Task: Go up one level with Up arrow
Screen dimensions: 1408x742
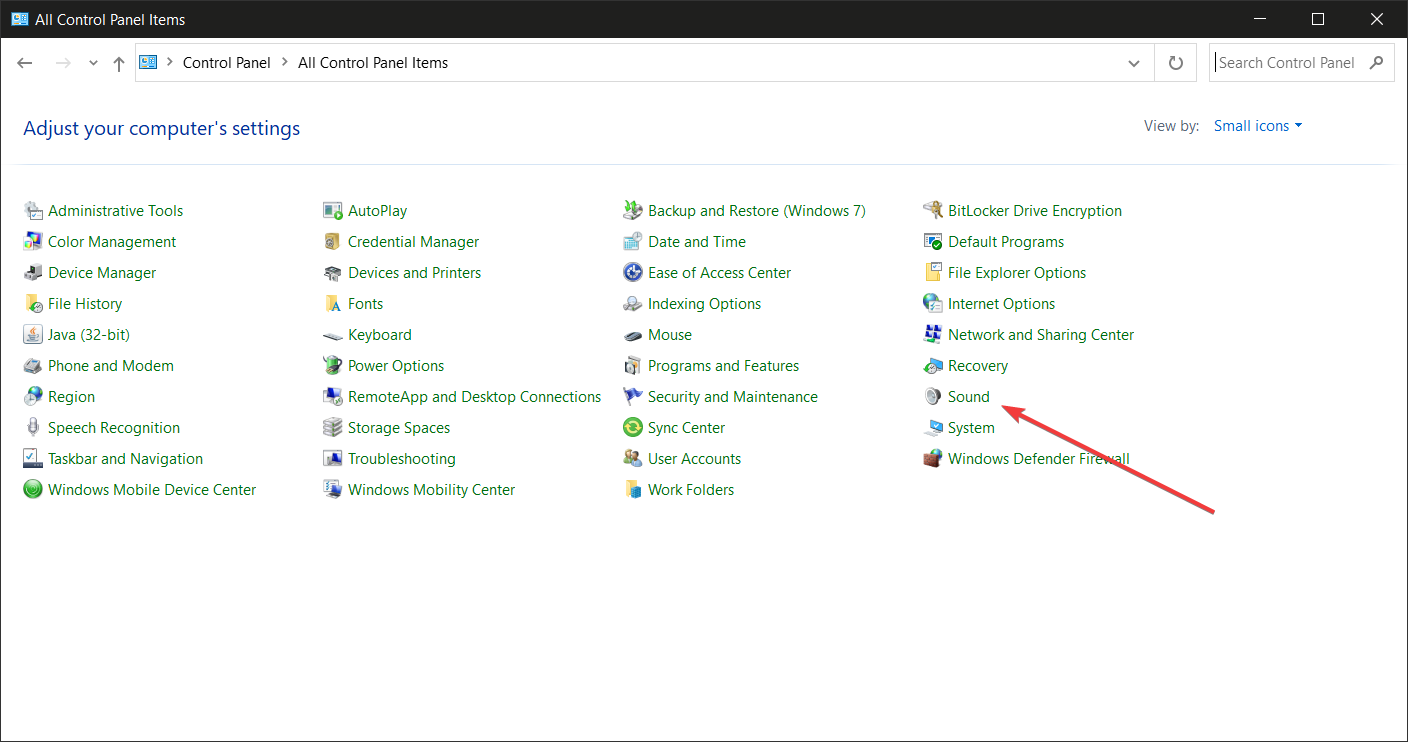Action: point(119,63)
